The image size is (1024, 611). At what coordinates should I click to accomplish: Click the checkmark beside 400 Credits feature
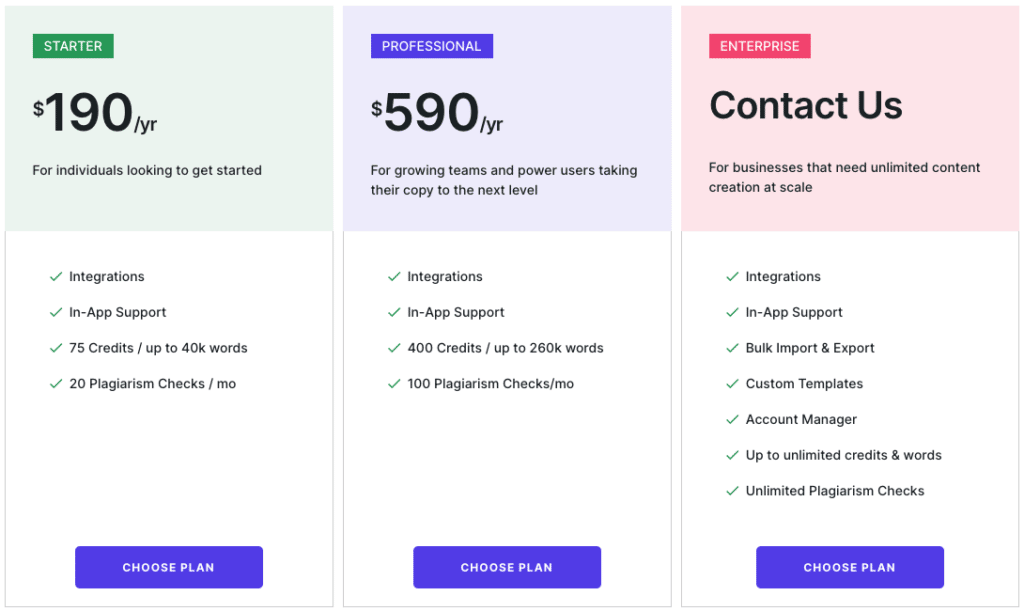coord(394,348)
